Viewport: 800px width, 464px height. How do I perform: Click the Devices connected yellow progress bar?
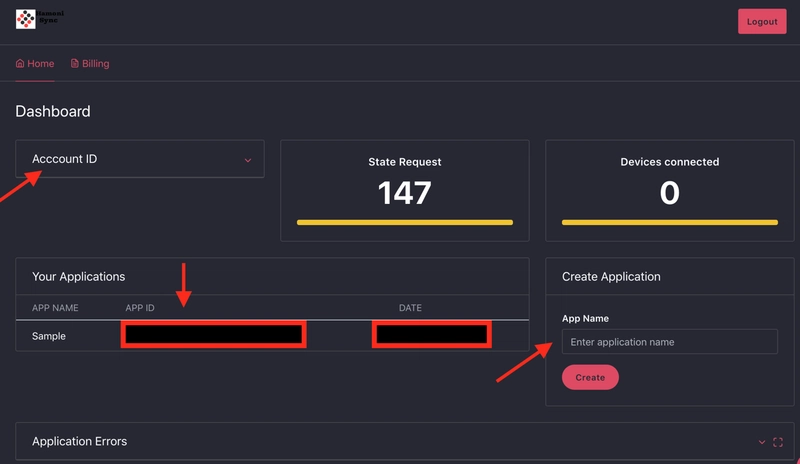point(669,222)
